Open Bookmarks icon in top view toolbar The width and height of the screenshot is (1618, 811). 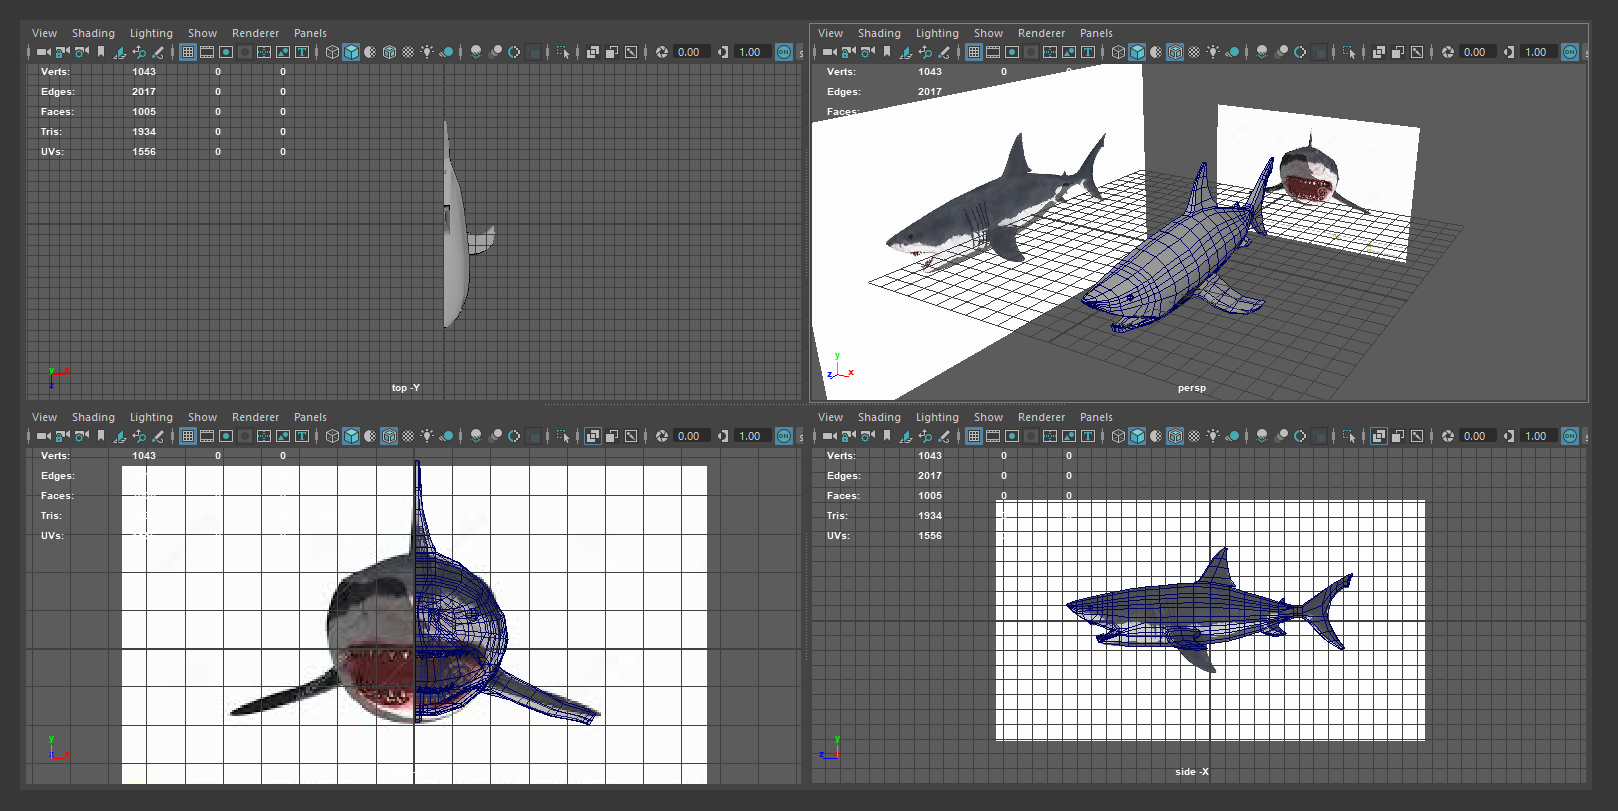(100, 52)
